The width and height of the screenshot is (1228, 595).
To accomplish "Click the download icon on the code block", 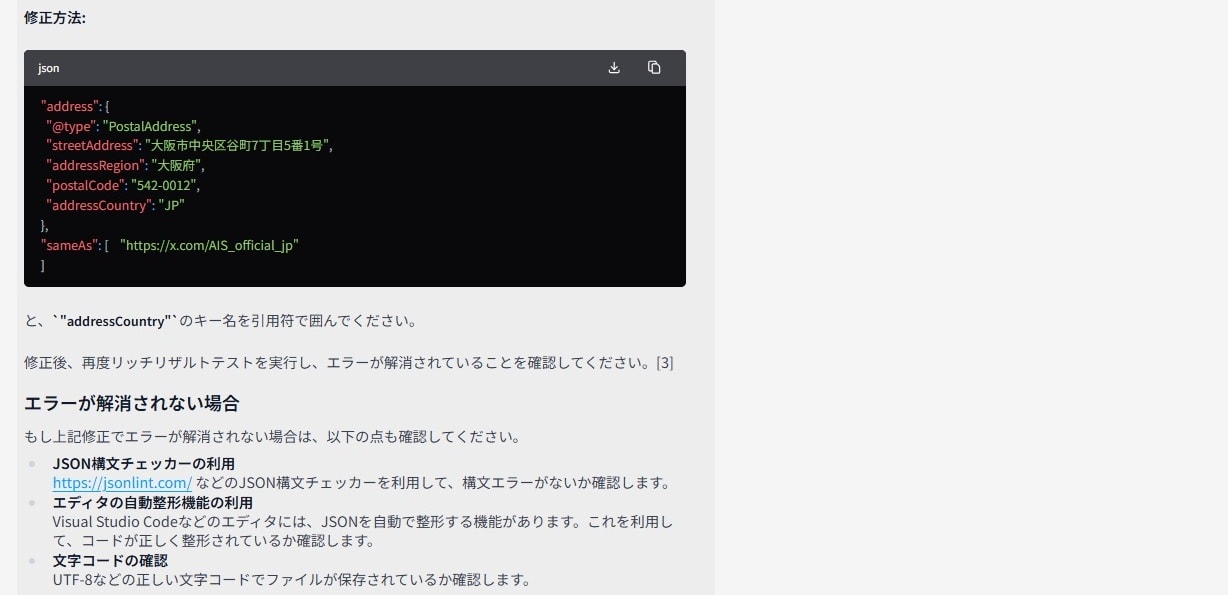I will (x=613, y=67).
